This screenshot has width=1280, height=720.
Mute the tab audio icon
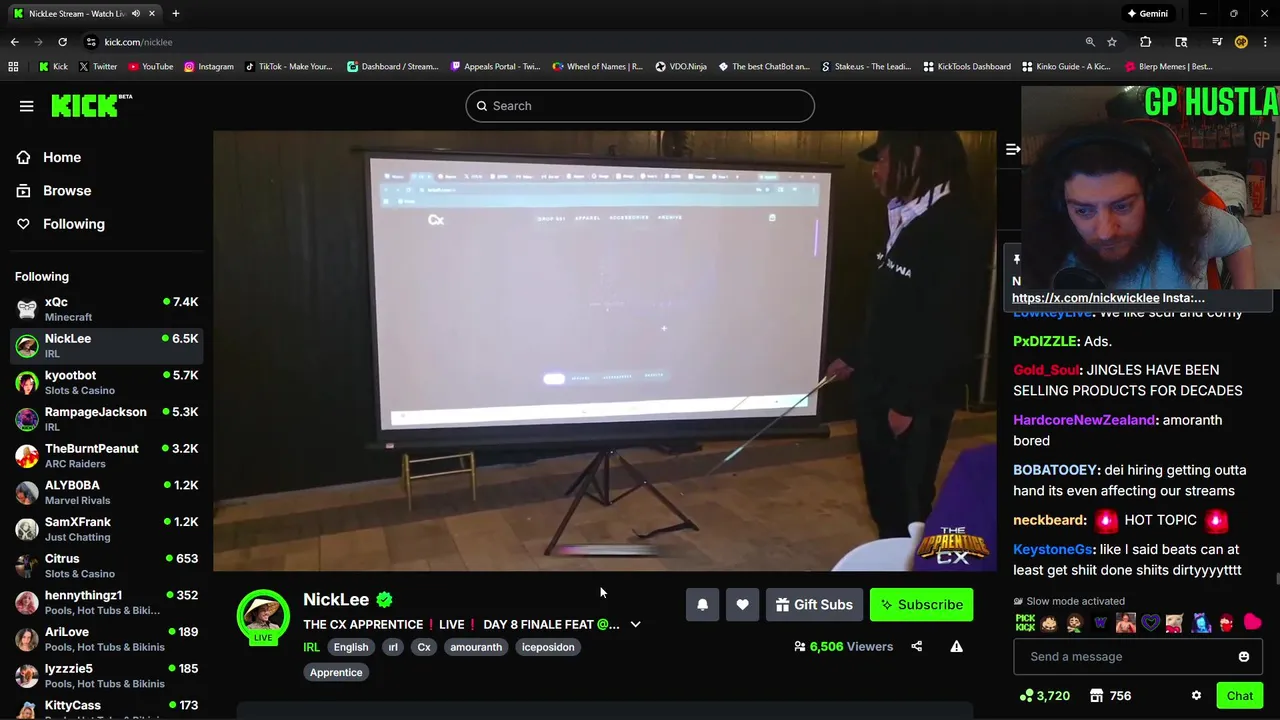click(x=136, y=14)
